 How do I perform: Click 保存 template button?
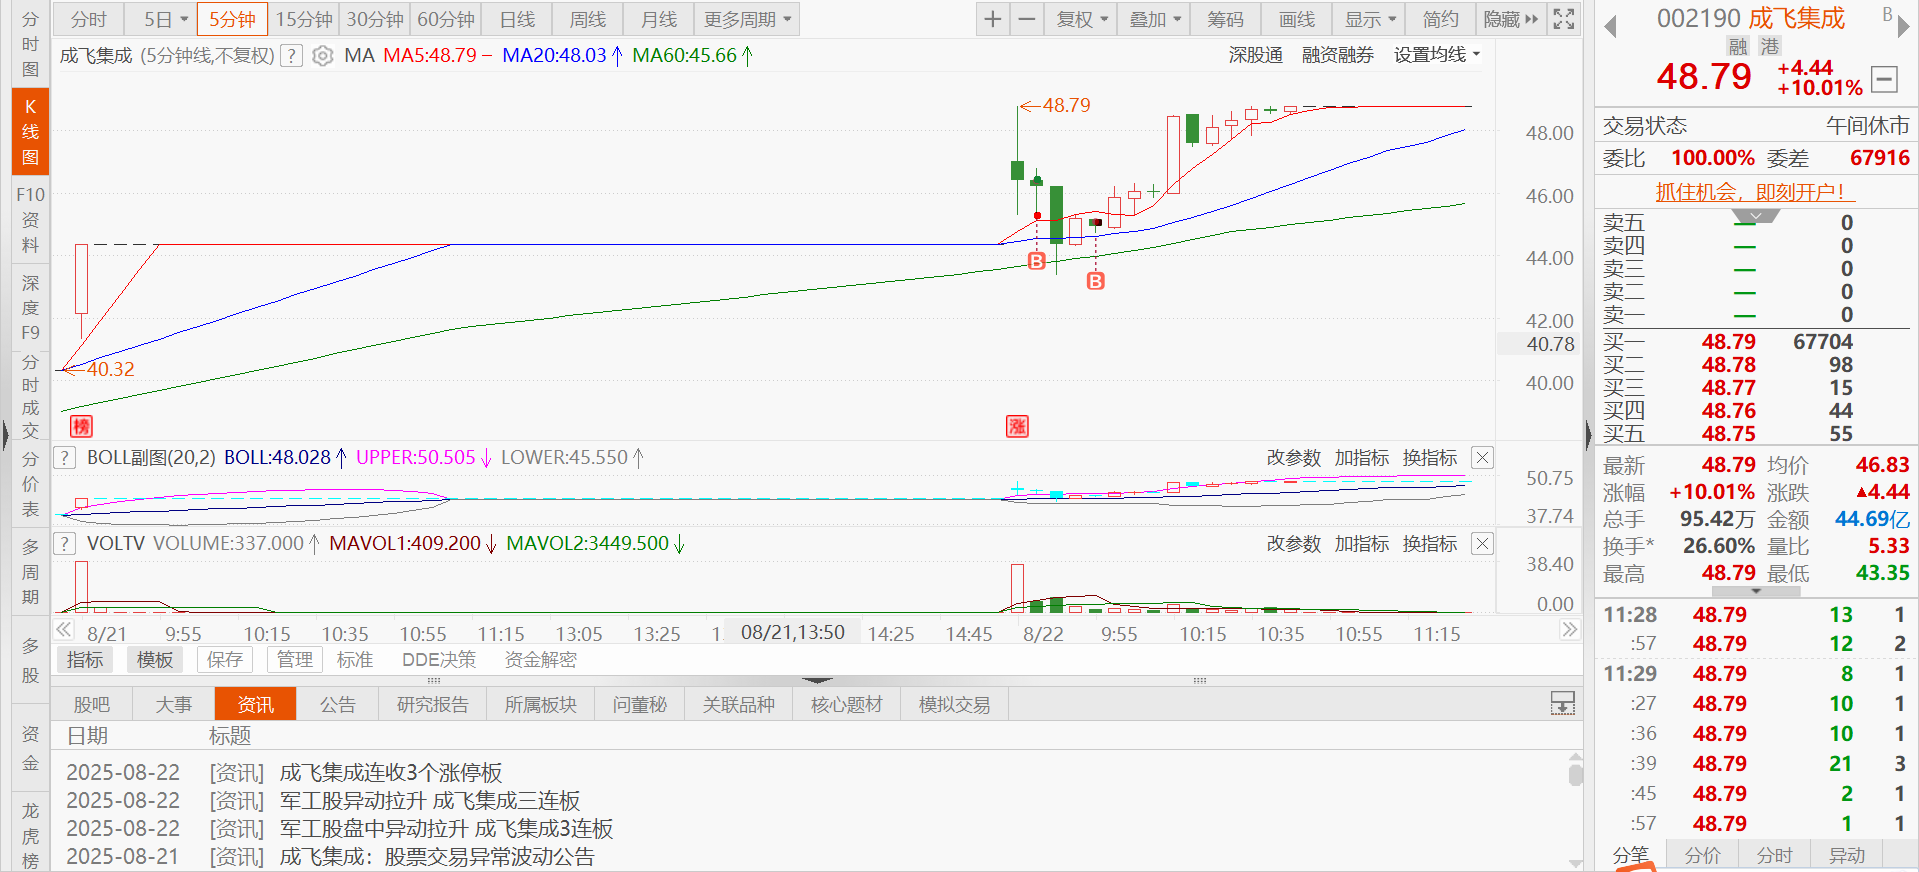point(225,660)
